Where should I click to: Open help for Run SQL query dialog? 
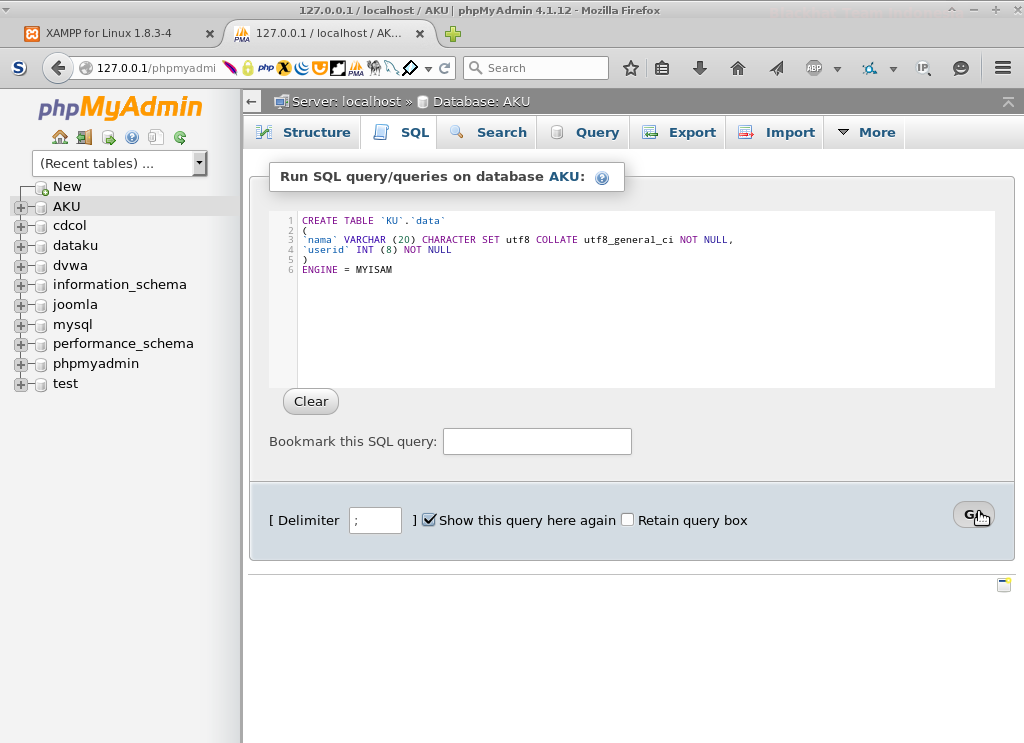601,177
